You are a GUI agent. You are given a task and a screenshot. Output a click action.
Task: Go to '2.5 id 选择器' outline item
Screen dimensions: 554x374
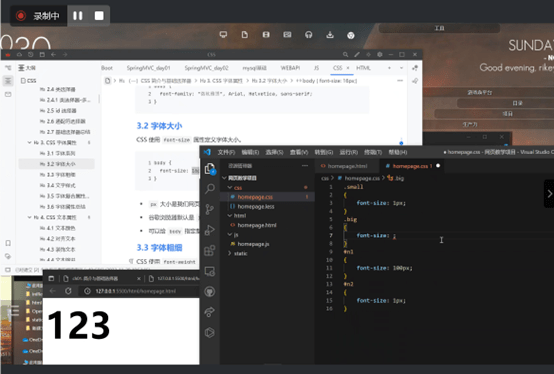coord(57,111)
